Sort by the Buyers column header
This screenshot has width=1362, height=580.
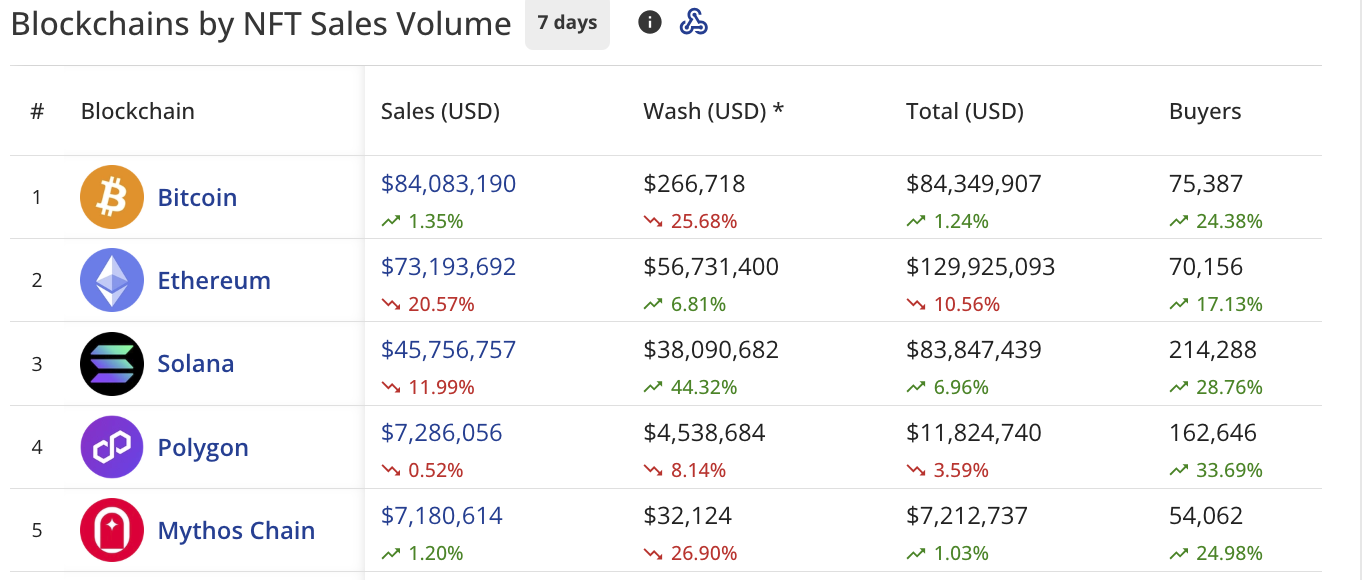tap(1205, 111)
